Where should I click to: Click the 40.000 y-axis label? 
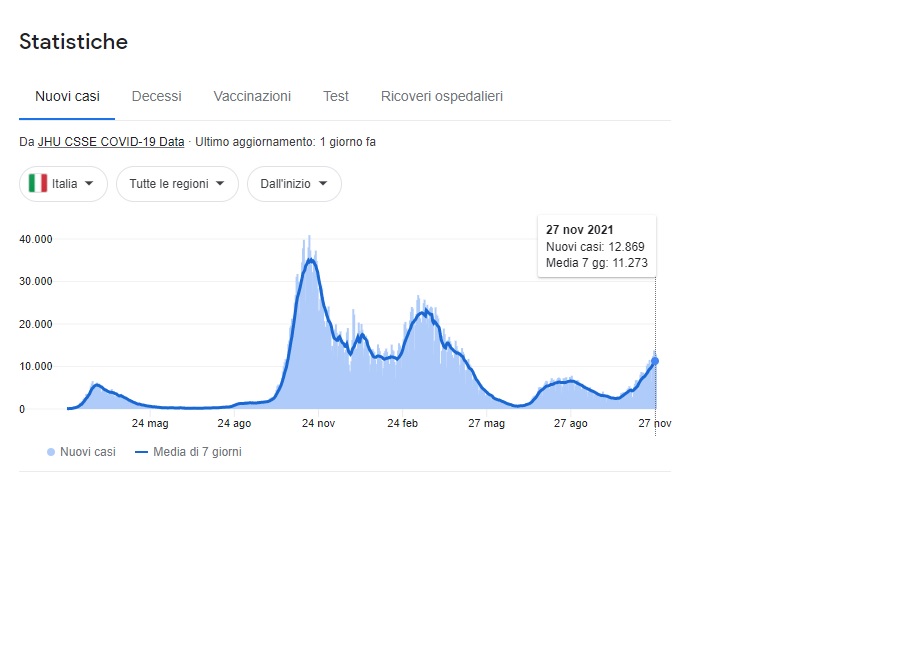click(x=36, y=239)
